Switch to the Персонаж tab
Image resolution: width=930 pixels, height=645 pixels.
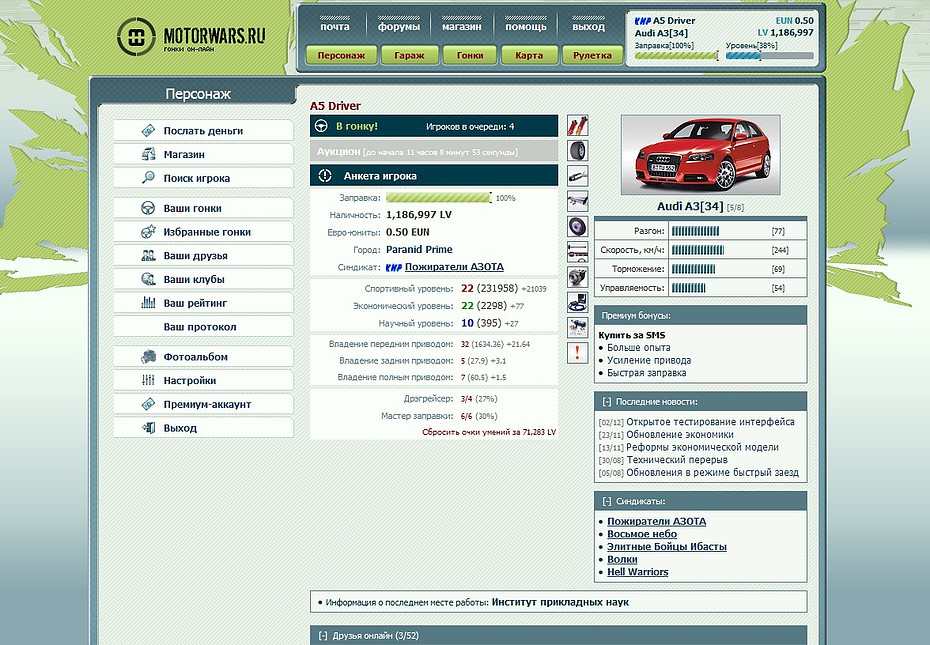[x=341, y=55]
